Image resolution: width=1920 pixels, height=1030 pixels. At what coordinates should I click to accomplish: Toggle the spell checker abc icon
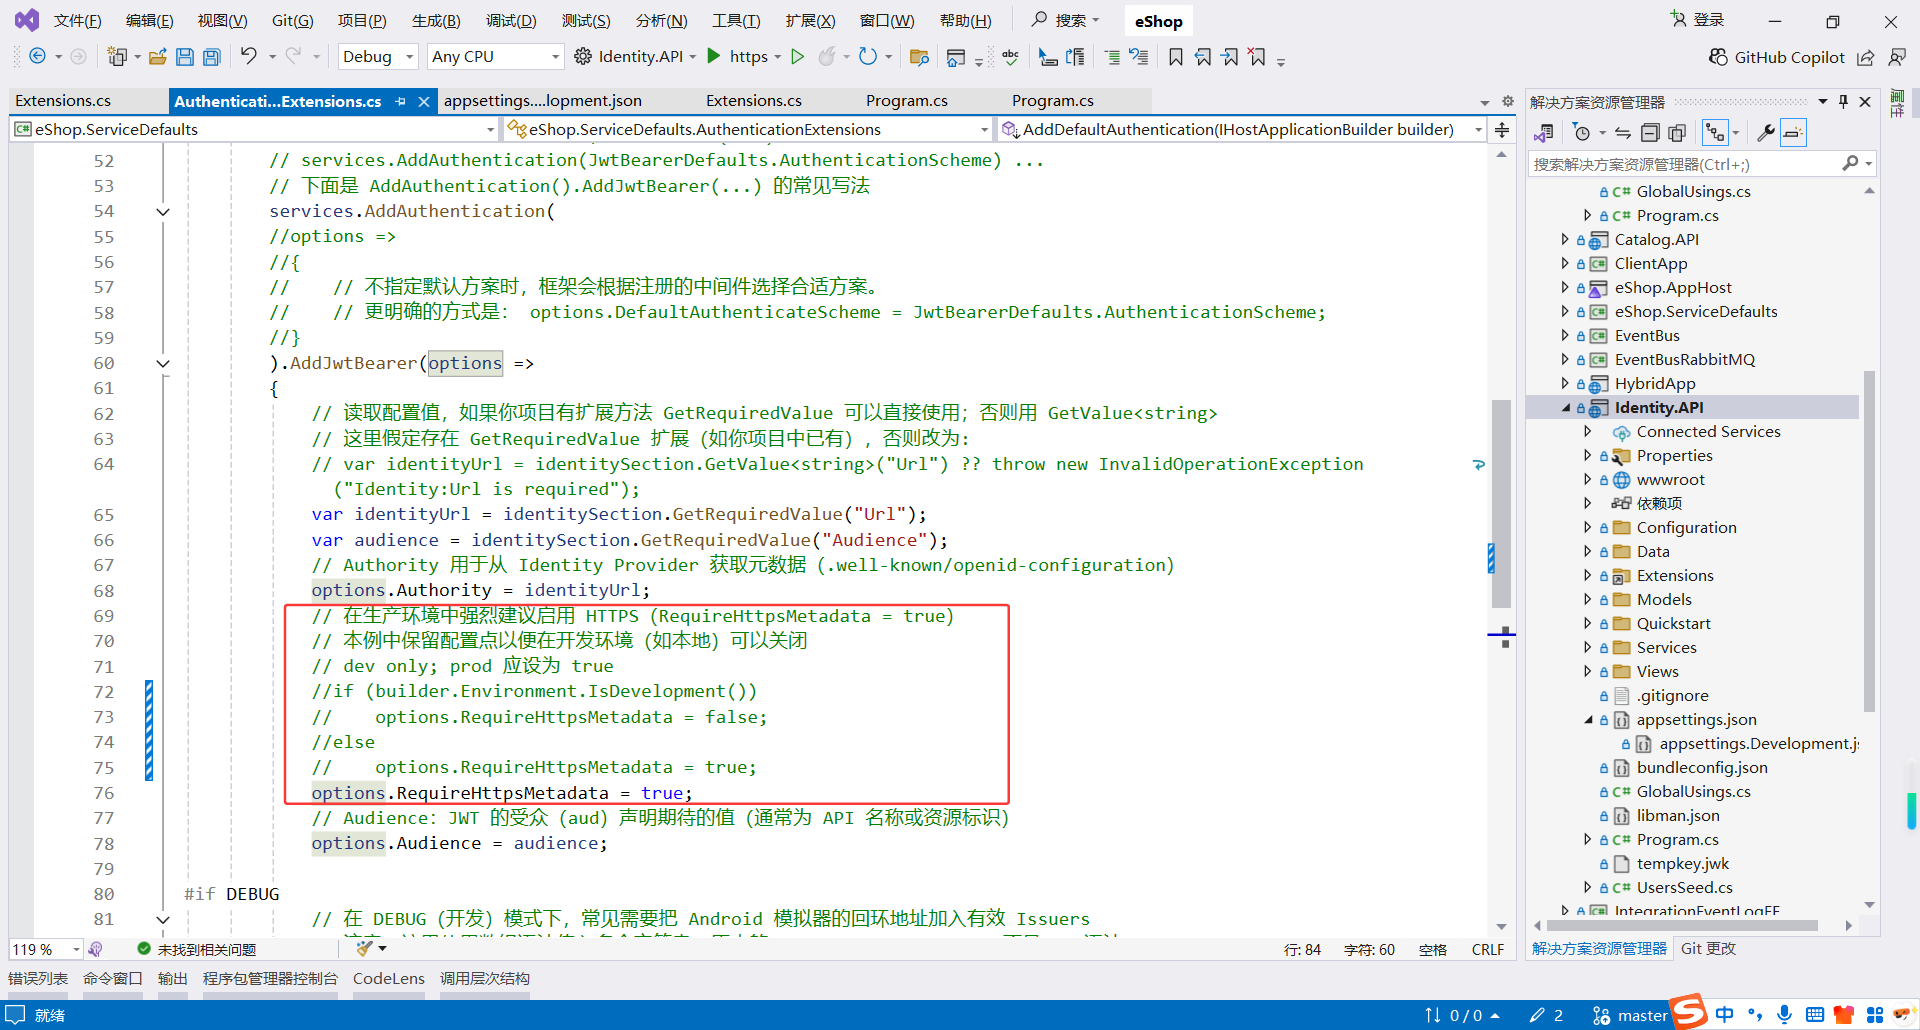pos(1011,57)
